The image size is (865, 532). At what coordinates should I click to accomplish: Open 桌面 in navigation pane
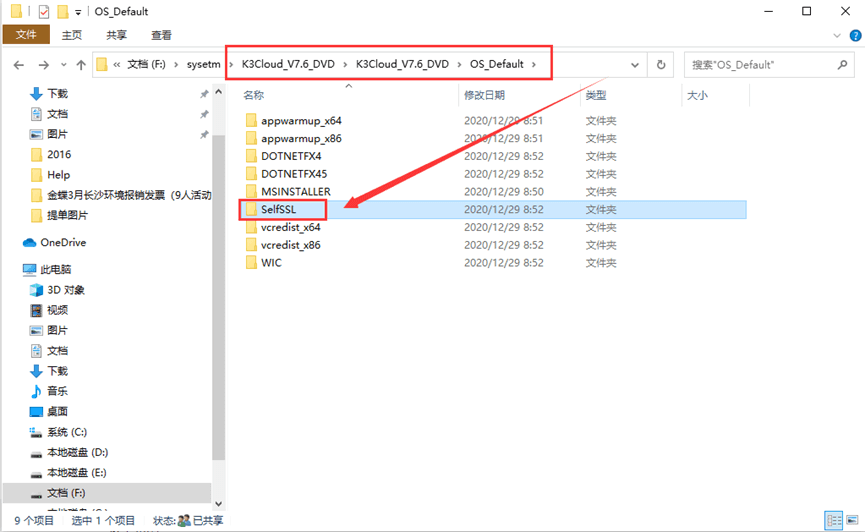tap(57, 412)
